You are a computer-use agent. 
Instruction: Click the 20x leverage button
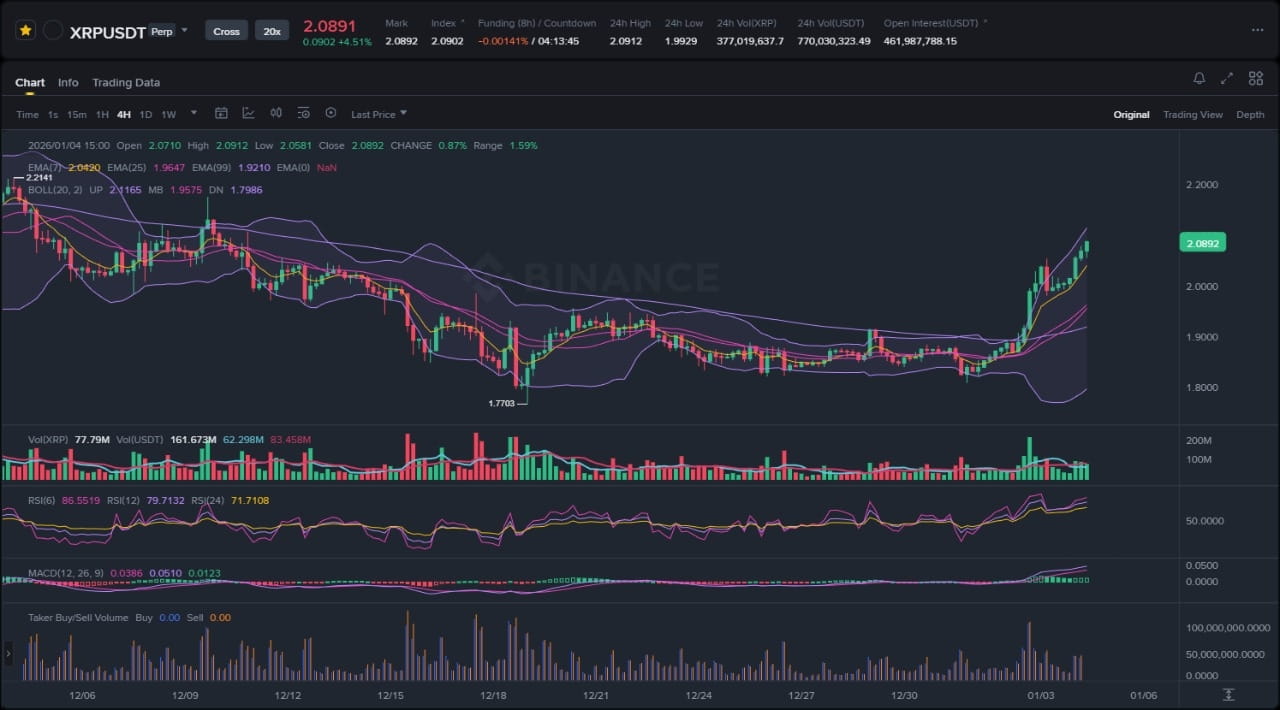tap(271, 31)
